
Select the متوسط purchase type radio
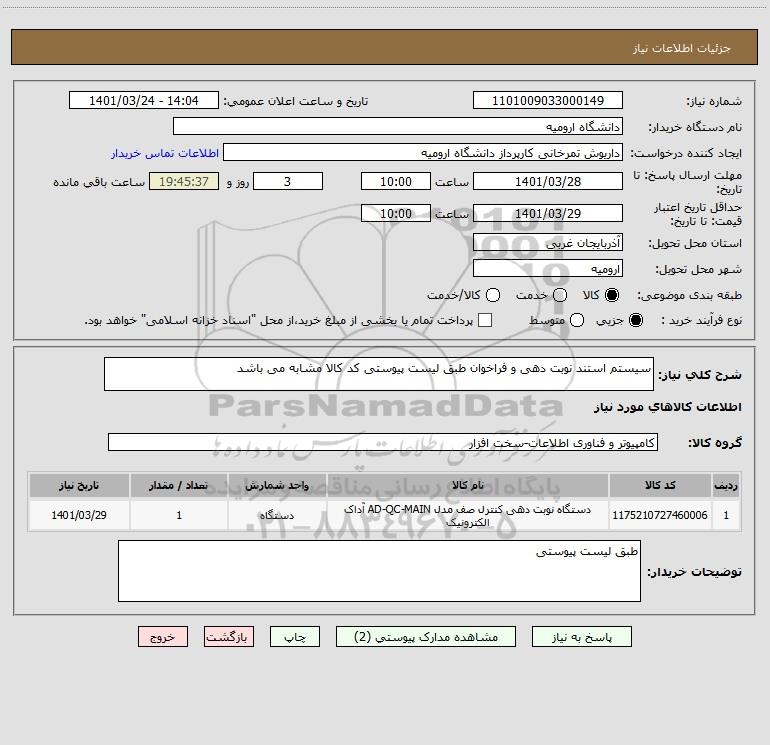[577, 320]
